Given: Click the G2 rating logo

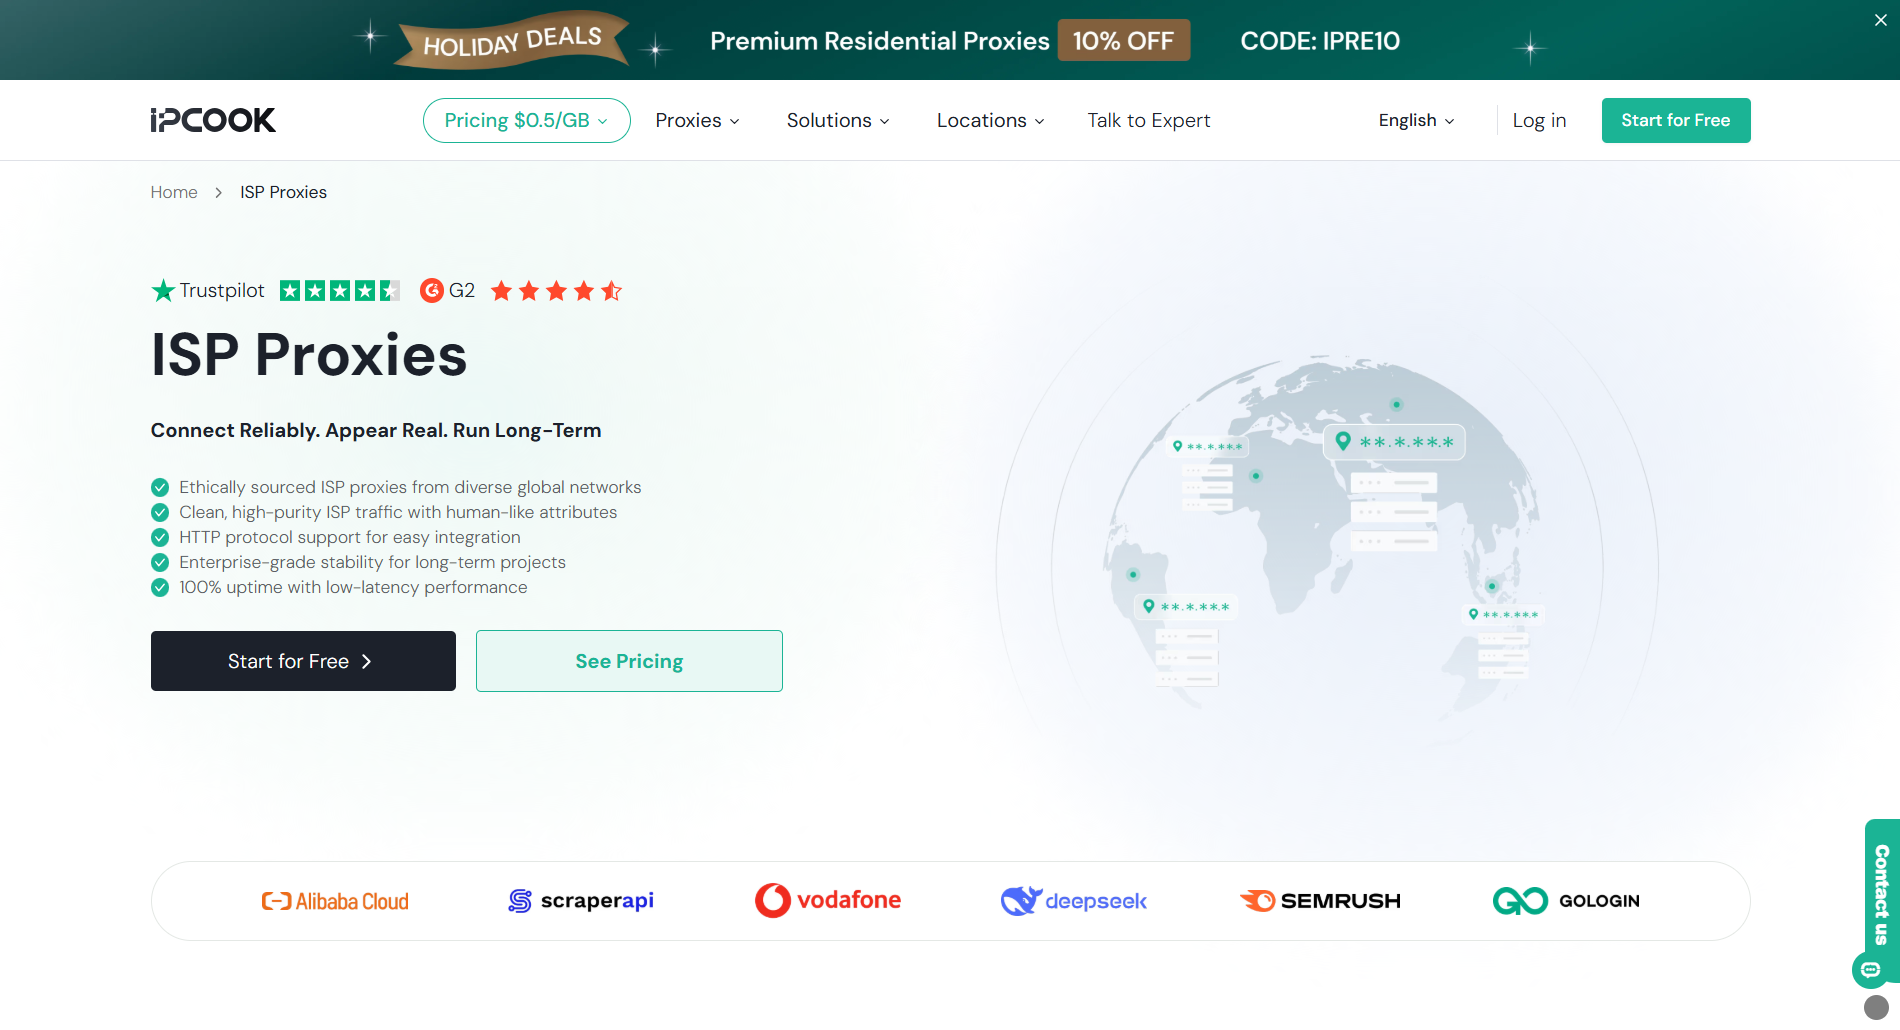Looking at the screenshot, I should [x=447, y=291].
